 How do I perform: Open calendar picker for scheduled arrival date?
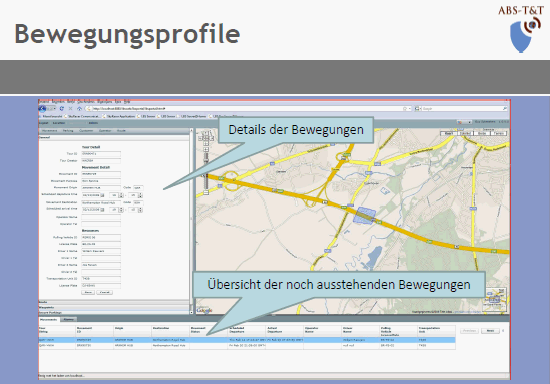(102, 210)
